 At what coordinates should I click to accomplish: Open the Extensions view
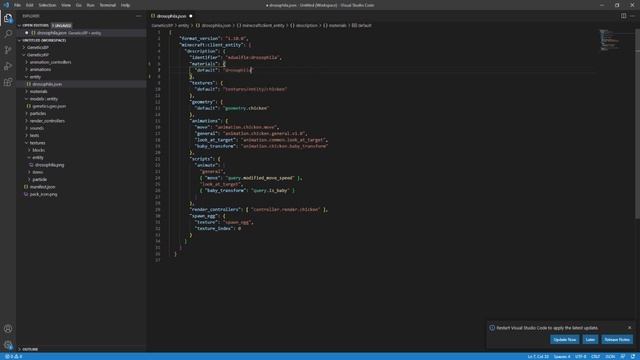(x=8, y=82)
